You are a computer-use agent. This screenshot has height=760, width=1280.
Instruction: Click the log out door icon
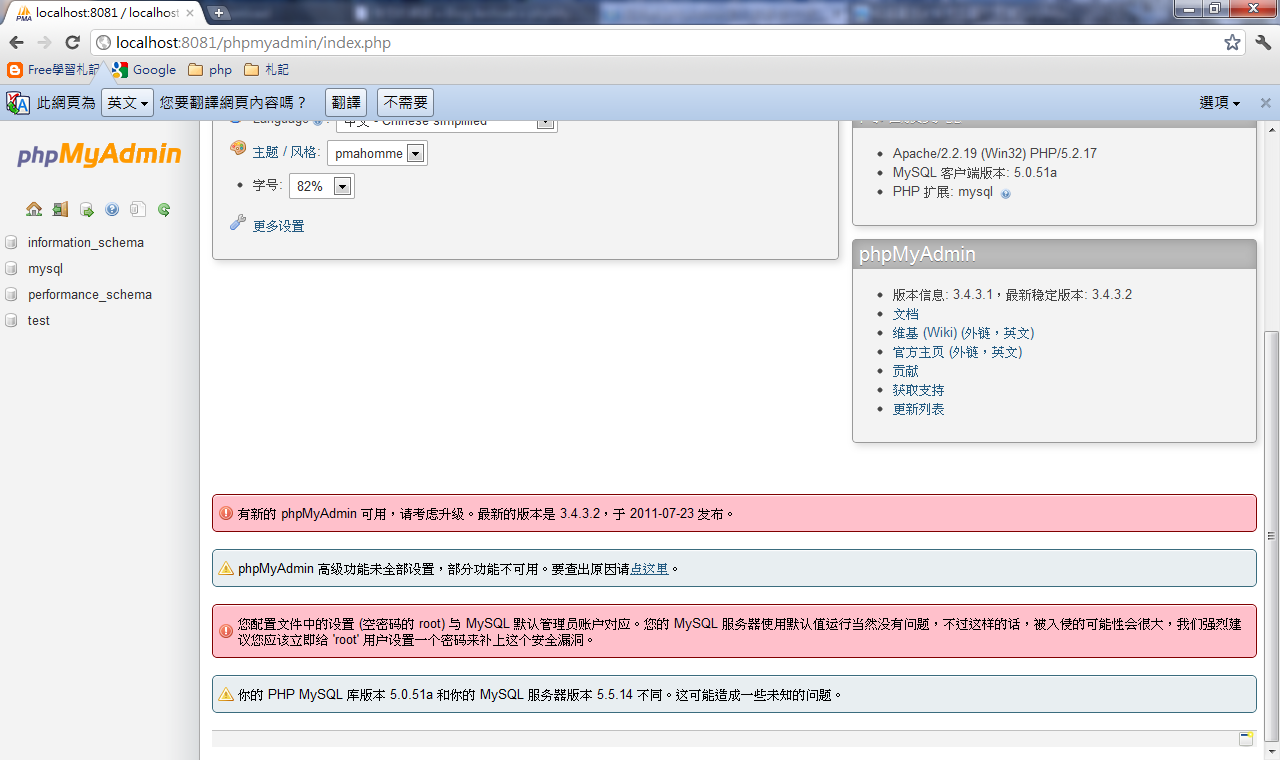(x=60, y=209)
